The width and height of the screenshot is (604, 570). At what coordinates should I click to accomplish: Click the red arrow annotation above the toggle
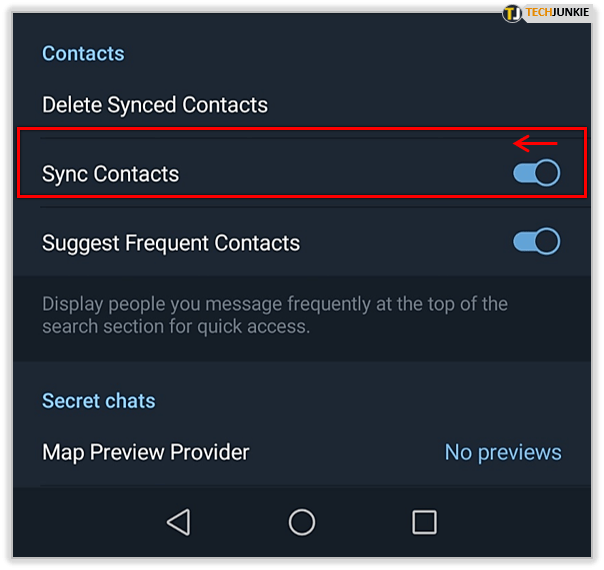535,144
